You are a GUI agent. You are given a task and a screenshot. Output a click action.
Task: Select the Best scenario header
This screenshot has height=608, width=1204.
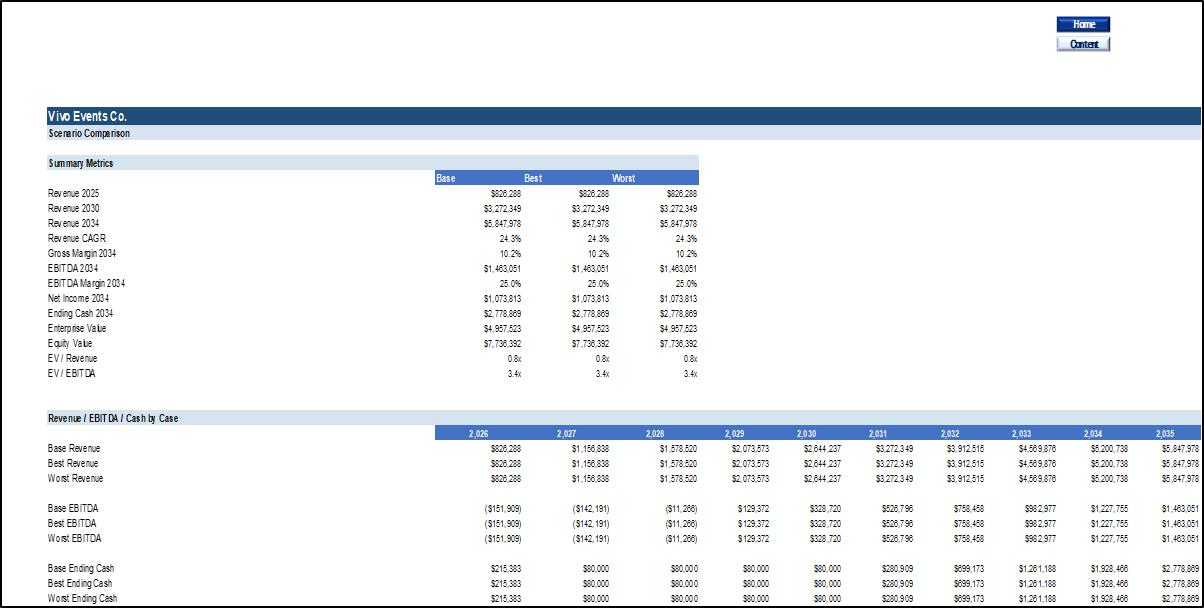(531, 177)
